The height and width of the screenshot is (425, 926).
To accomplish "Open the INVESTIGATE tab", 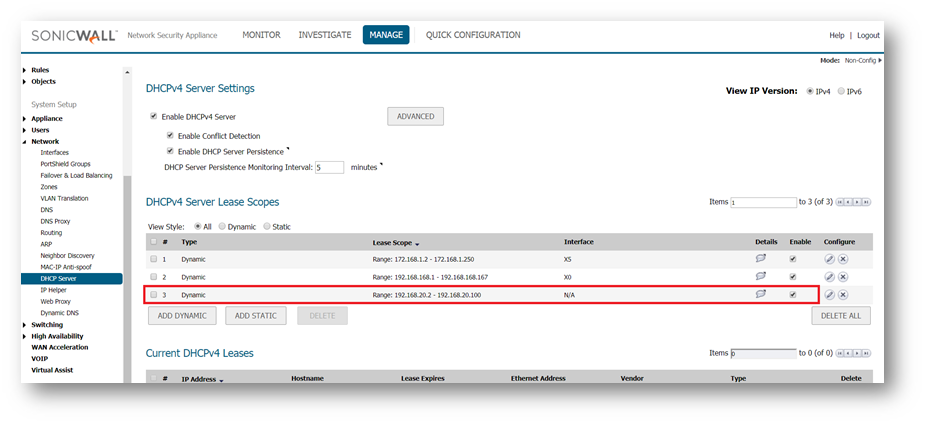I will (x=325, y=35).
